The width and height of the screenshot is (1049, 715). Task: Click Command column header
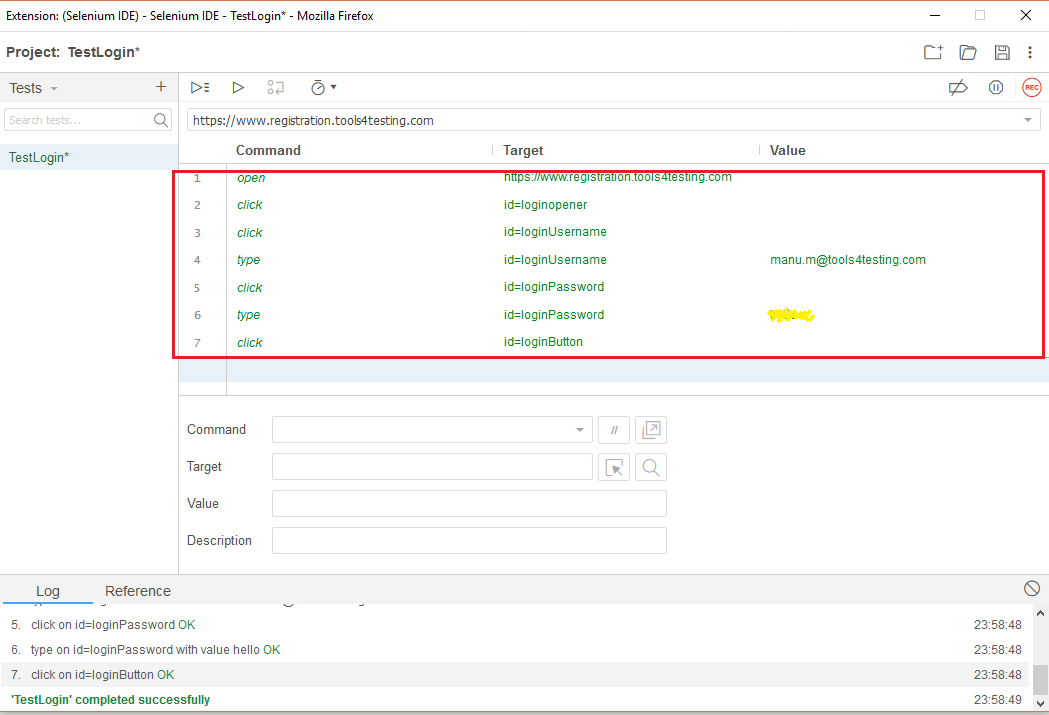click(268, 150)
